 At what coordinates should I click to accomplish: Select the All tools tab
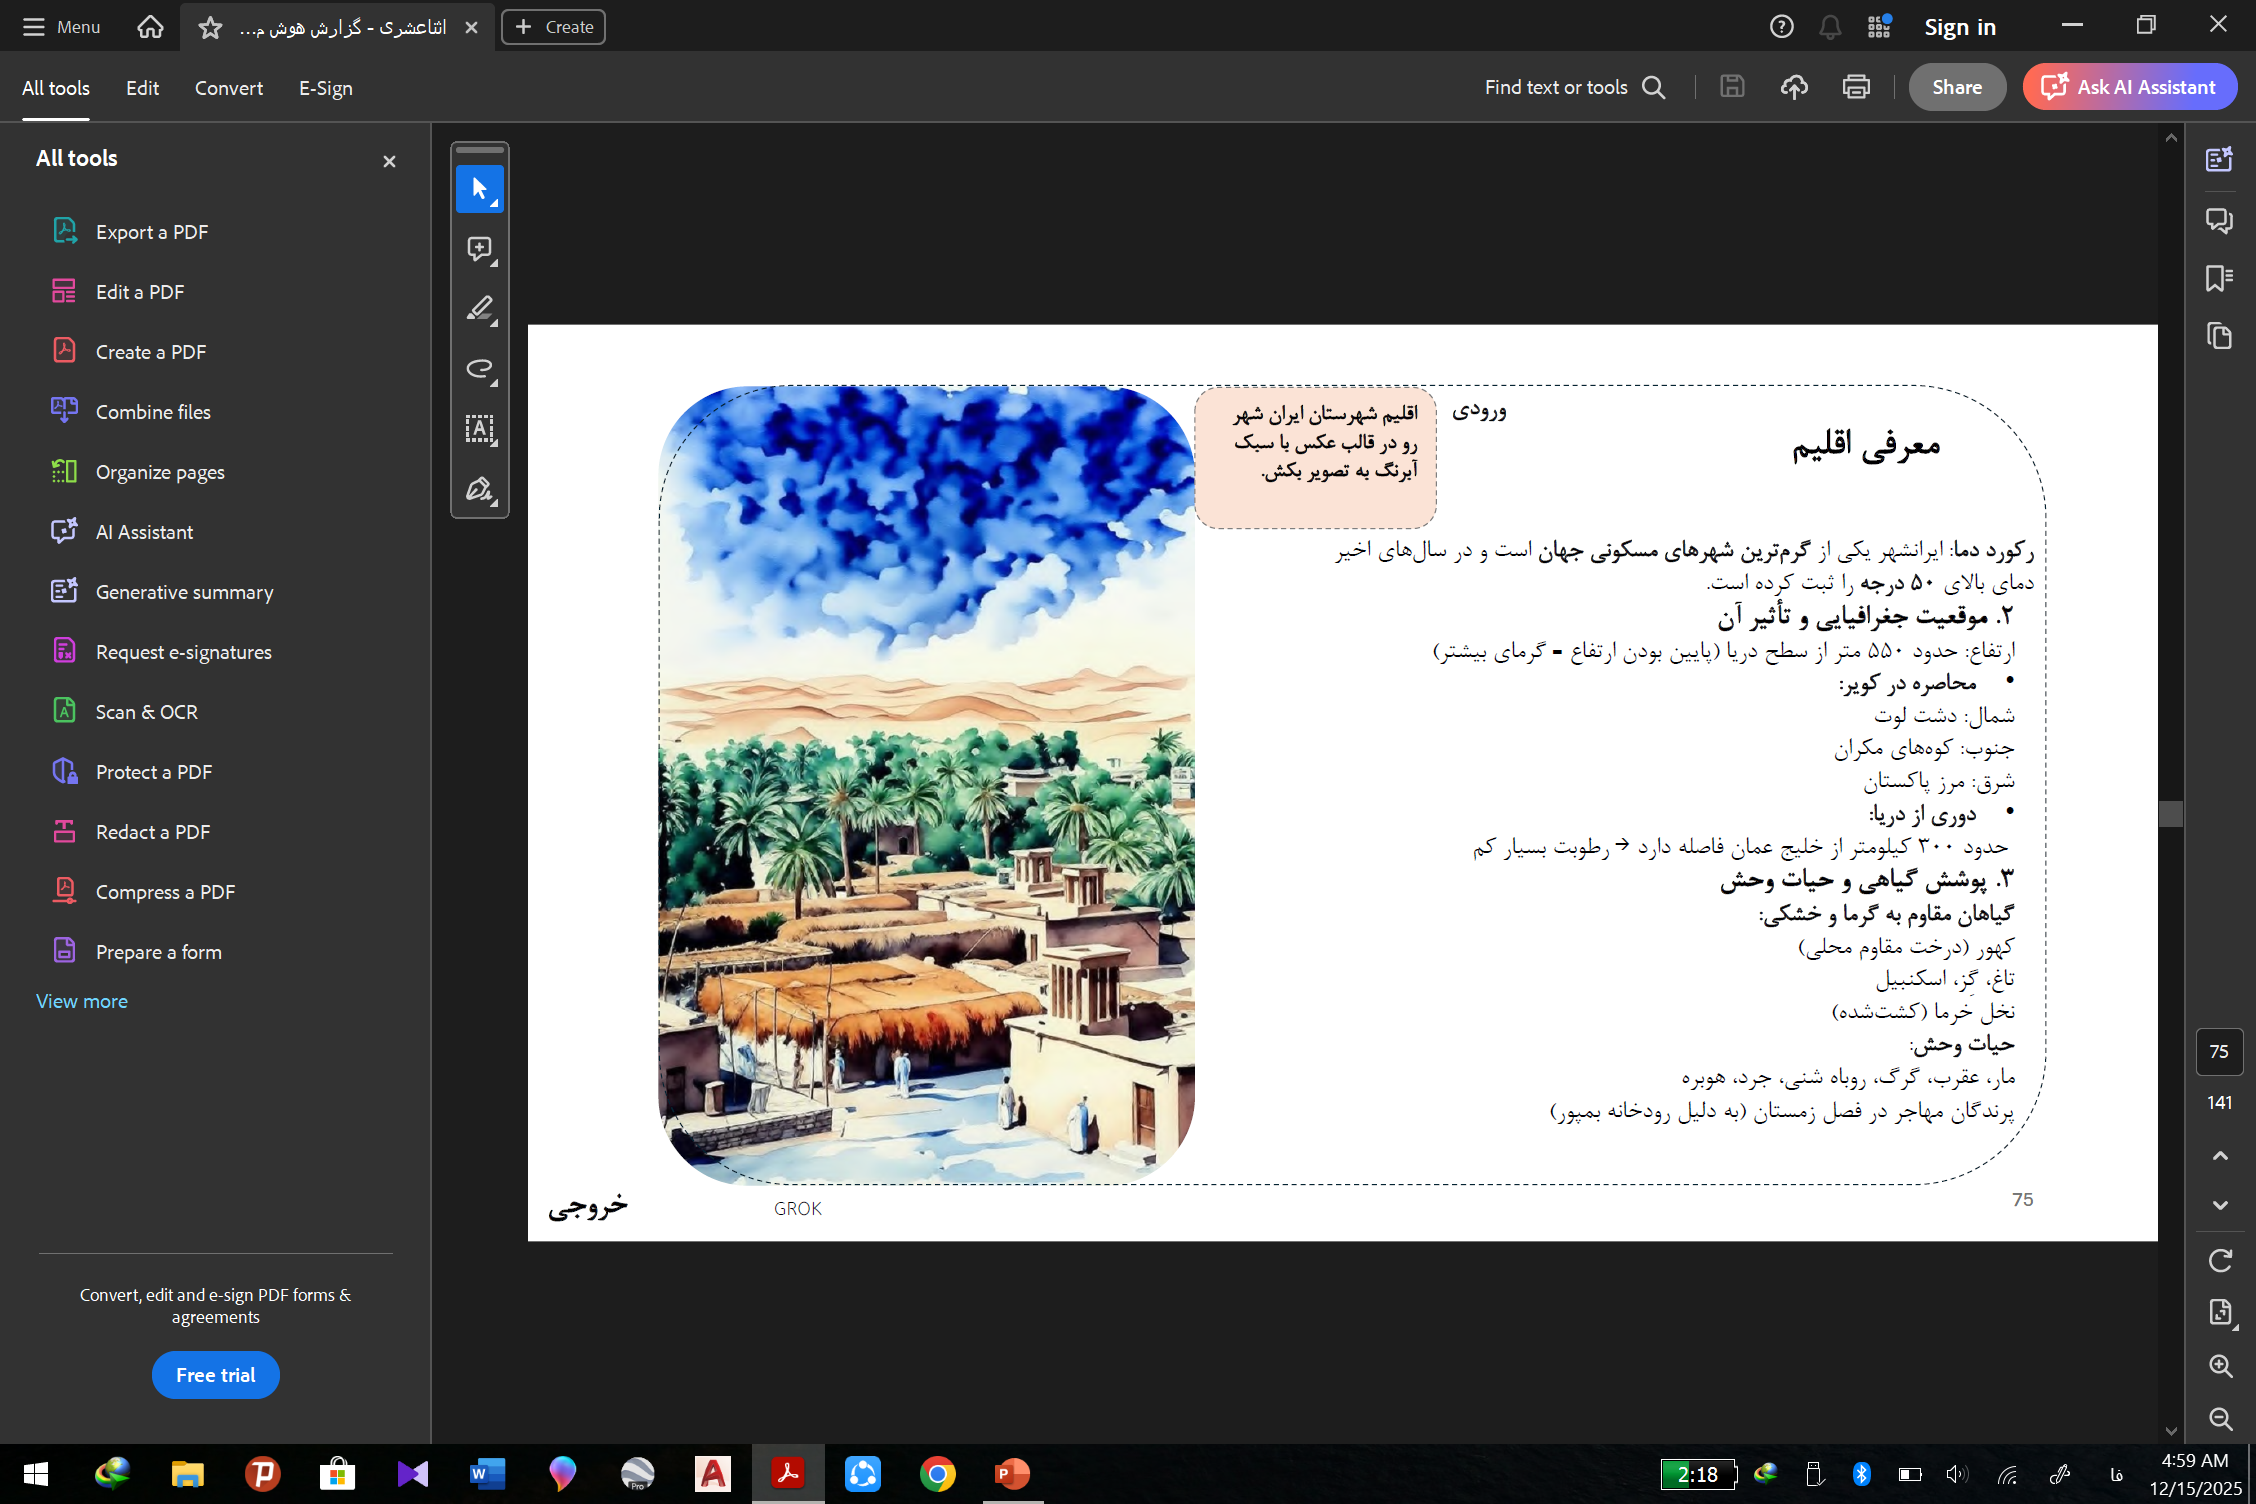click(56, 88)
